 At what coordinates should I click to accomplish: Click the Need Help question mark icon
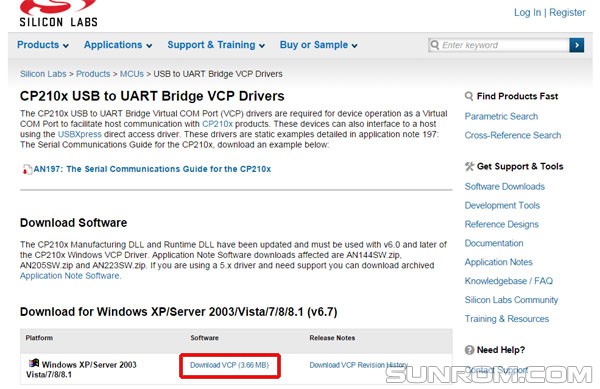[469, 350]
